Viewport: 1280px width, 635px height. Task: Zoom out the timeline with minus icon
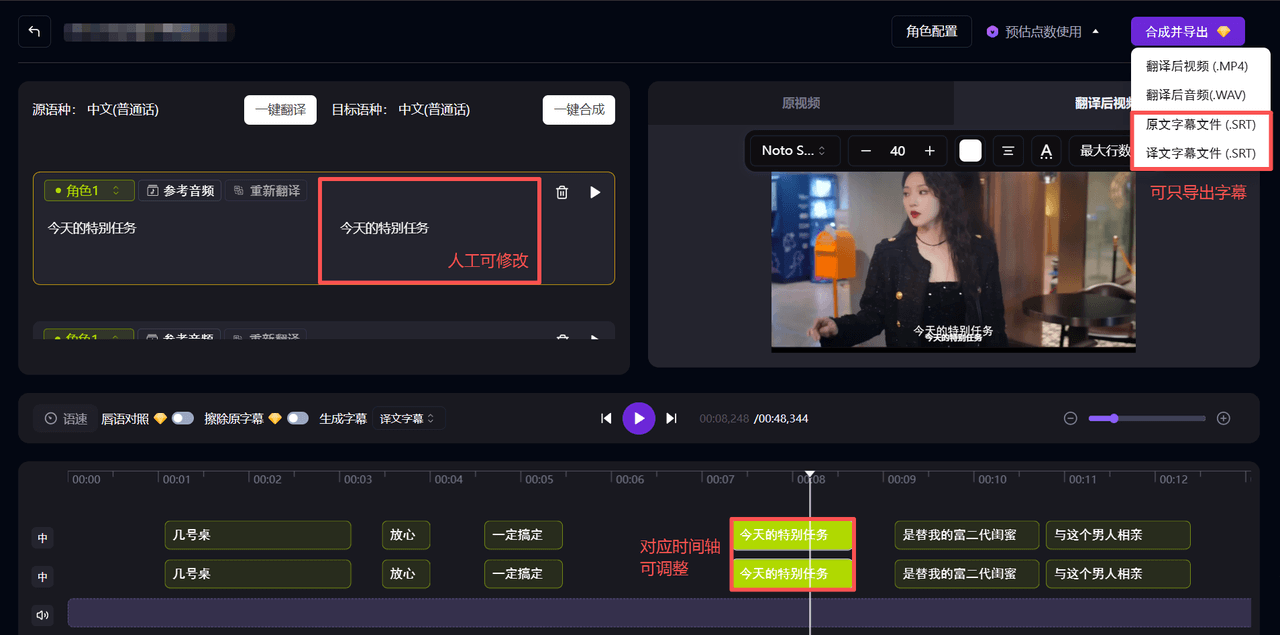point(1070,418)
